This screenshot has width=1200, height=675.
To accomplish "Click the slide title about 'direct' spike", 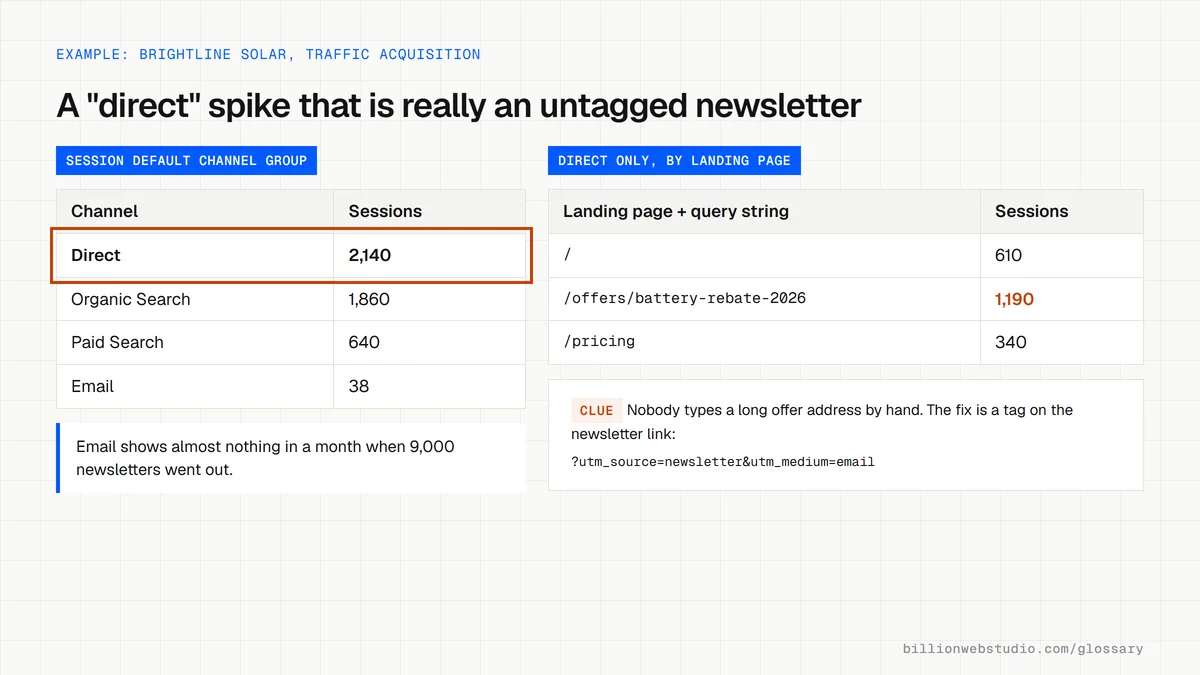I will (x=459, y=105).
